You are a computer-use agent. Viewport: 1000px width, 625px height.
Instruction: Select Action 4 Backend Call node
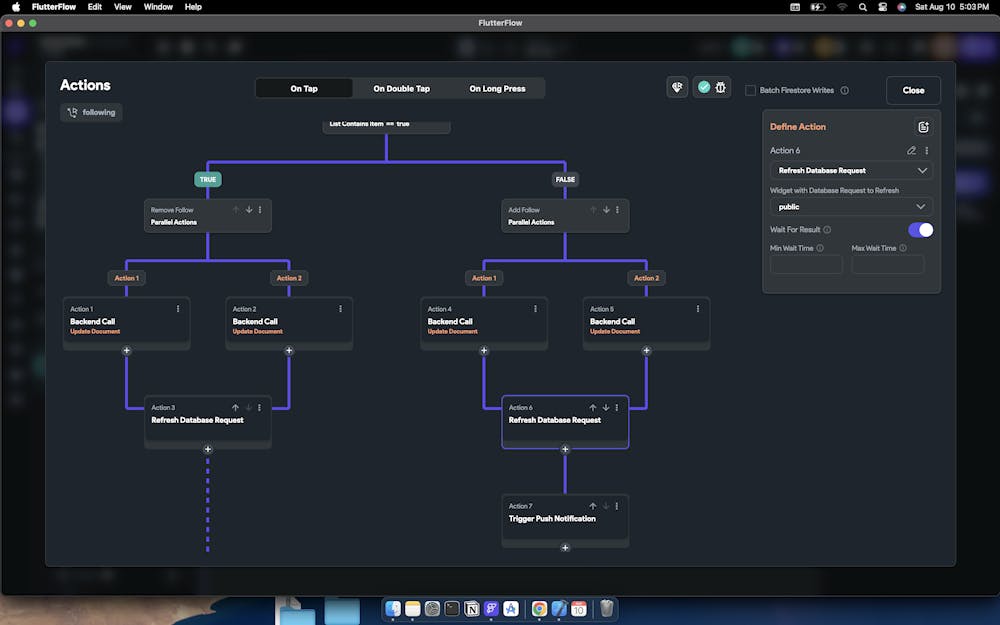click(484, 323)
